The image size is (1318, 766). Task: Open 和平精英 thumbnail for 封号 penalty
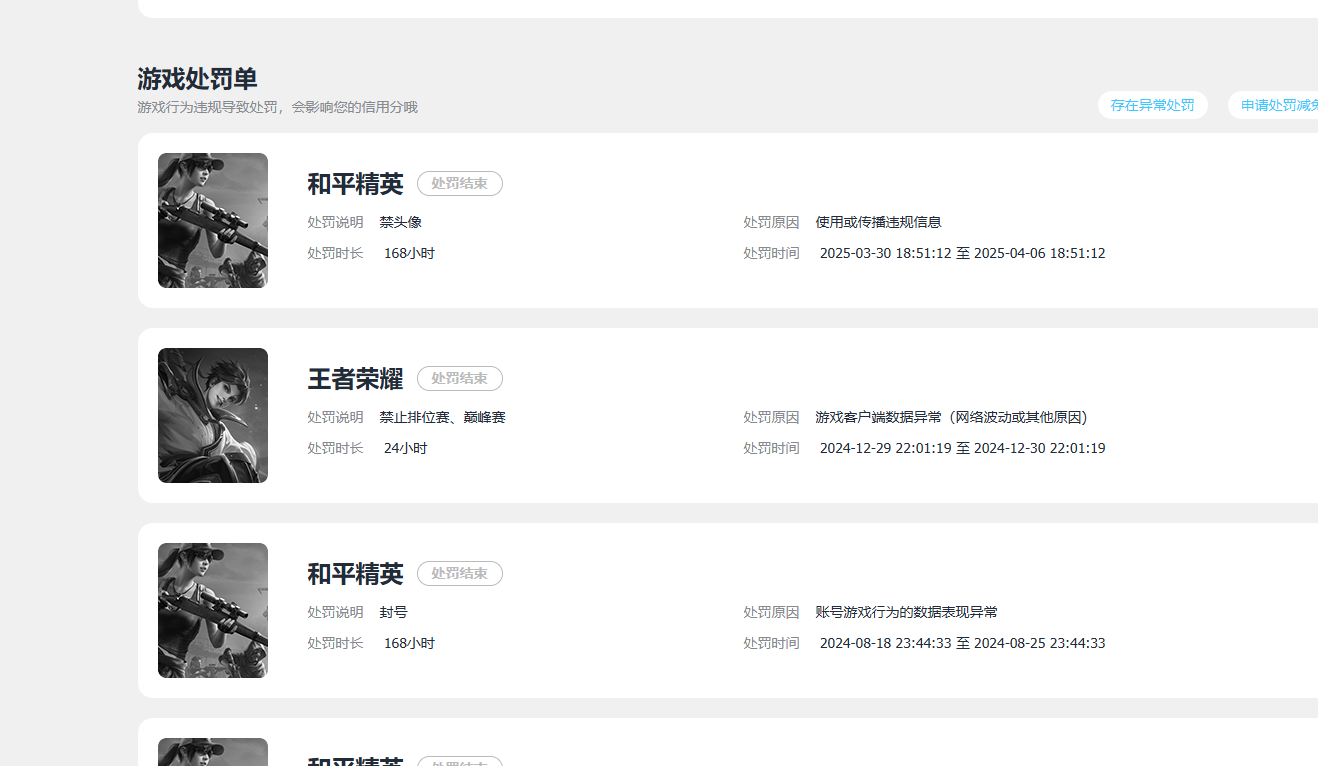coord(213,610)
